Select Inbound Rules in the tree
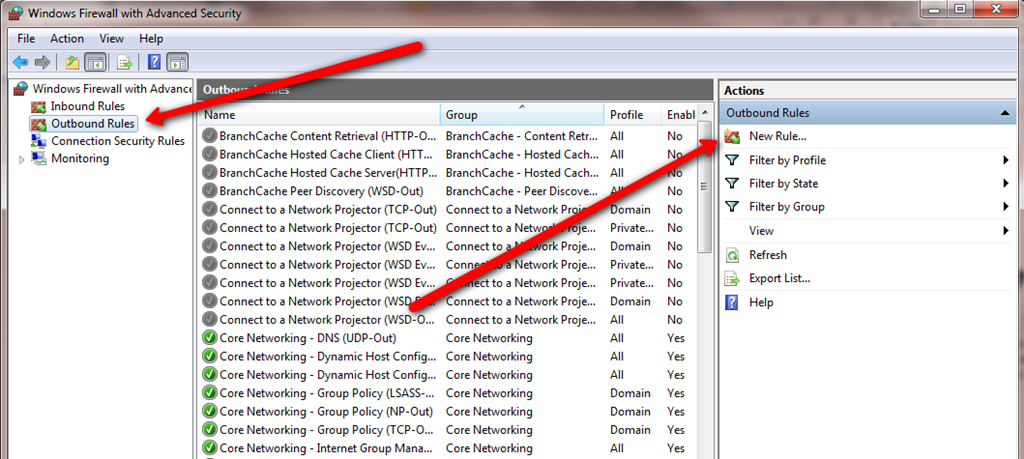Screen dimensions: 1024x459 (88, 106)
